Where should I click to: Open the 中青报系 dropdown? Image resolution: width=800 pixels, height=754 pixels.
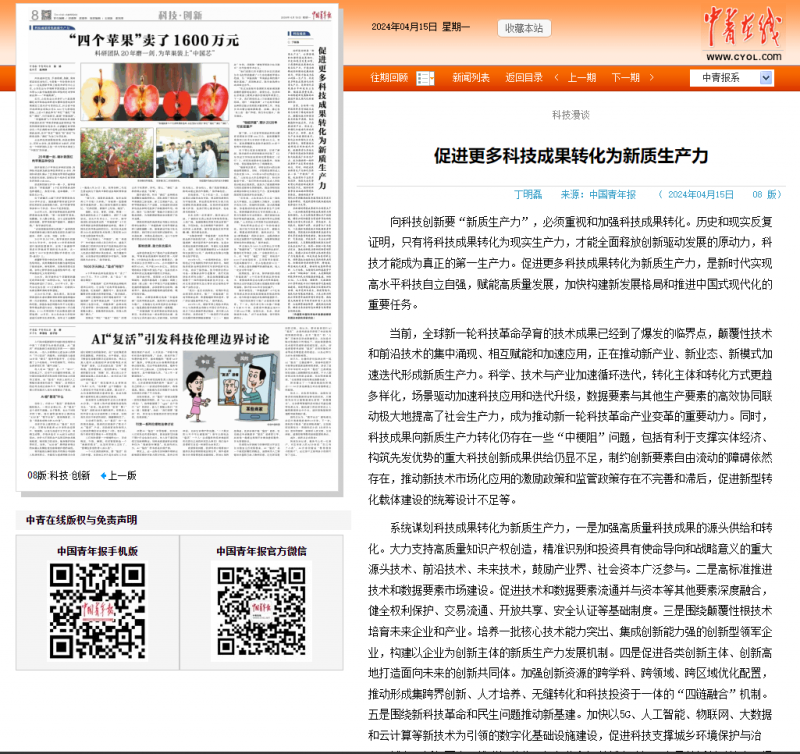click(x=731, y=78)
